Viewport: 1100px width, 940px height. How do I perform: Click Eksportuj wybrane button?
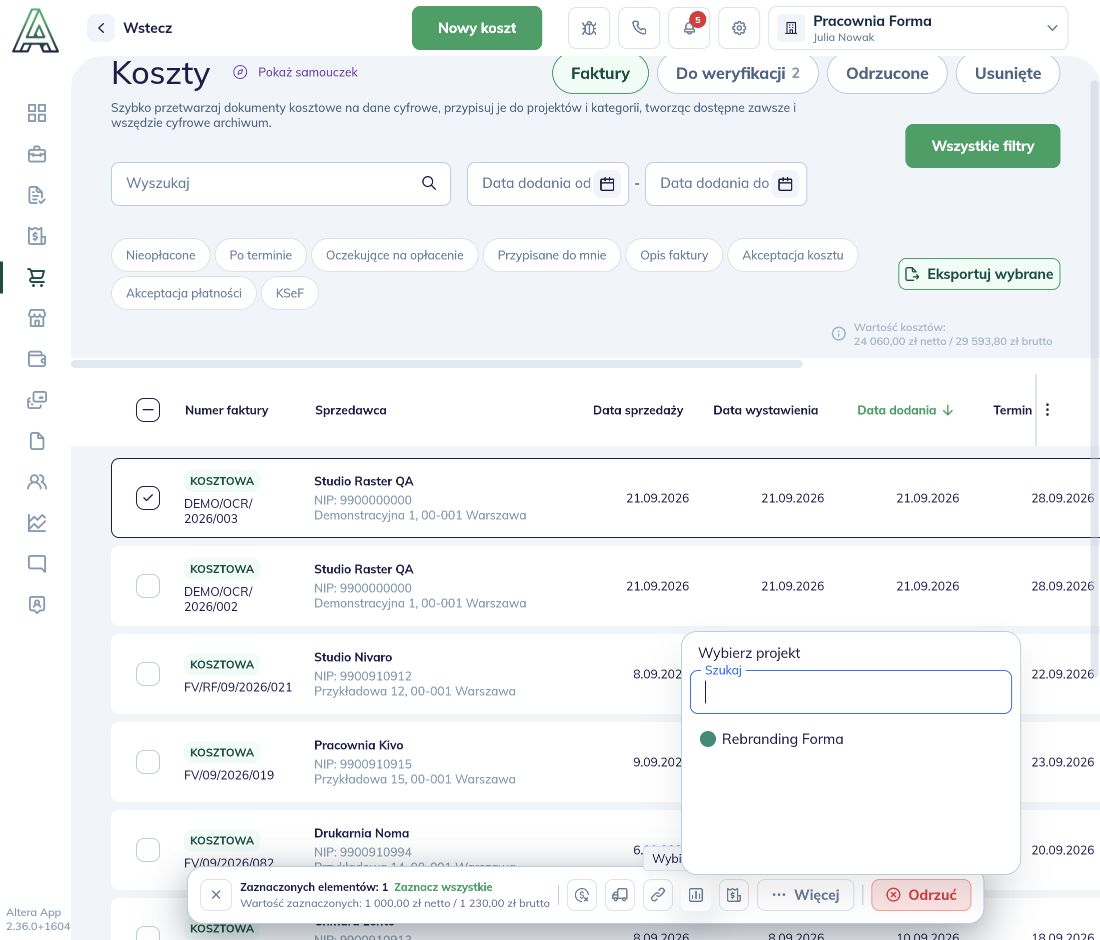pos(979,274)
